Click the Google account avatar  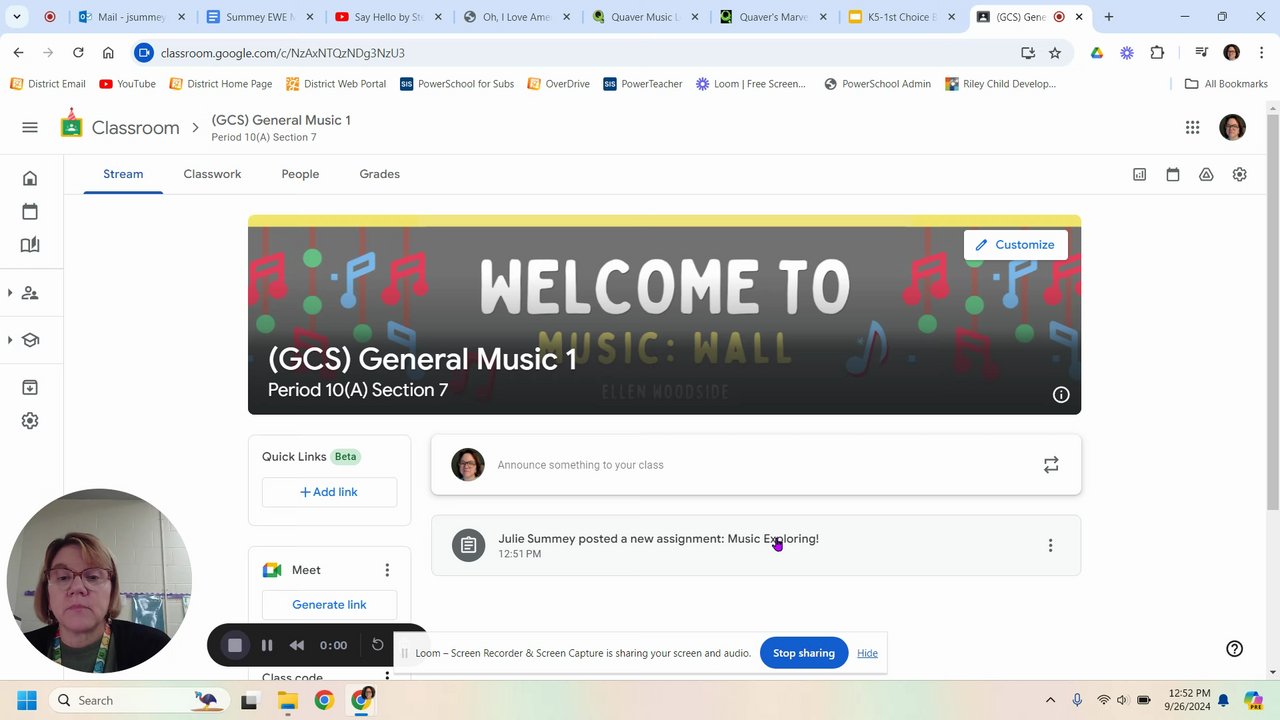coord(1232,127)
